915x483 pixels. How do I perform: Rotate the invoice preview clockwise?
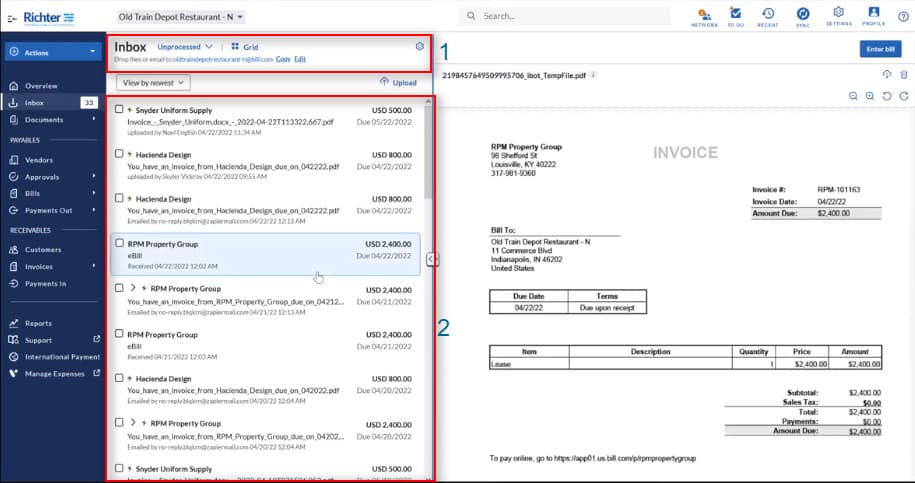pos(904,96)
